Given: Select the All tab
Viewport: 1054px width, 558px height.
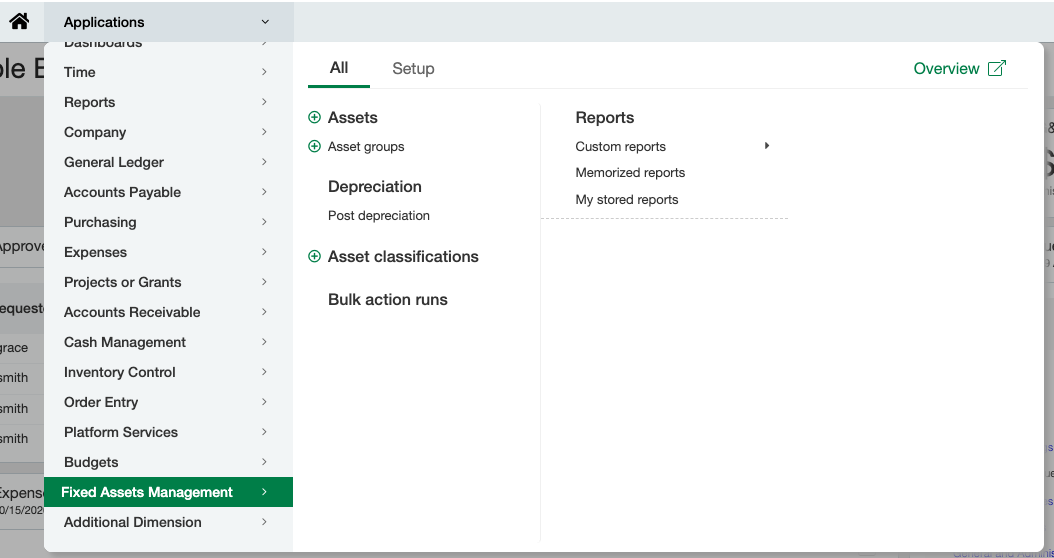Looking at the screenshot, I should click(x=339, y=68).
